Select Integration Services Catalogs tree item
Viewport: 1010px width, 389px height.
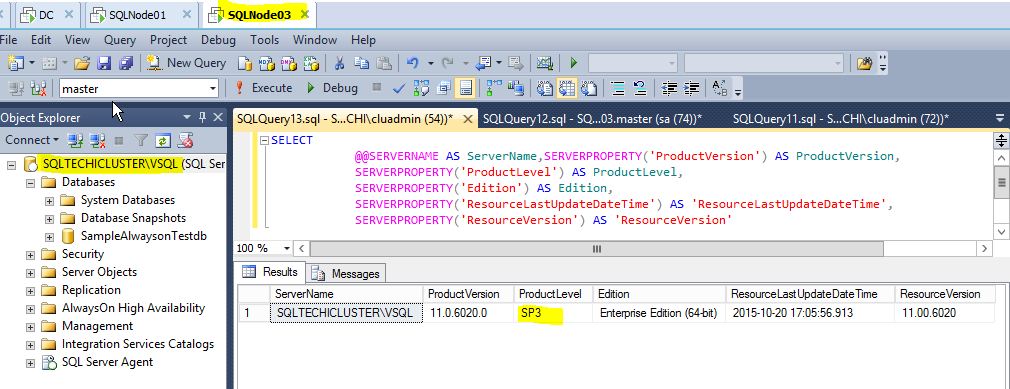point(137,344)
